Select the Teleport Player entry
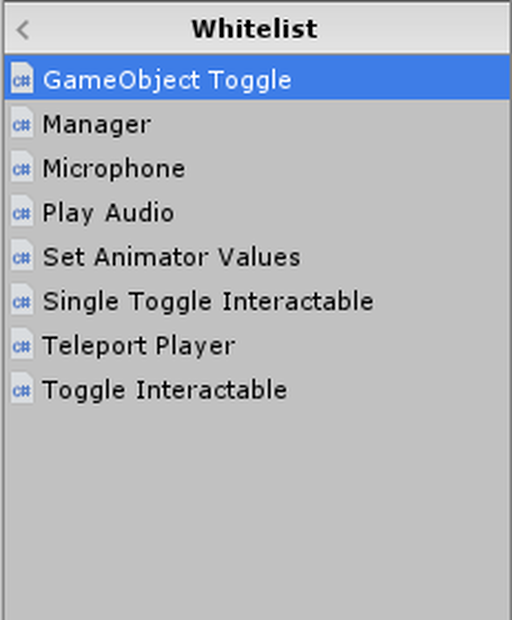The image size is (512, 620). pyautogui.click(x=257, y=344)
